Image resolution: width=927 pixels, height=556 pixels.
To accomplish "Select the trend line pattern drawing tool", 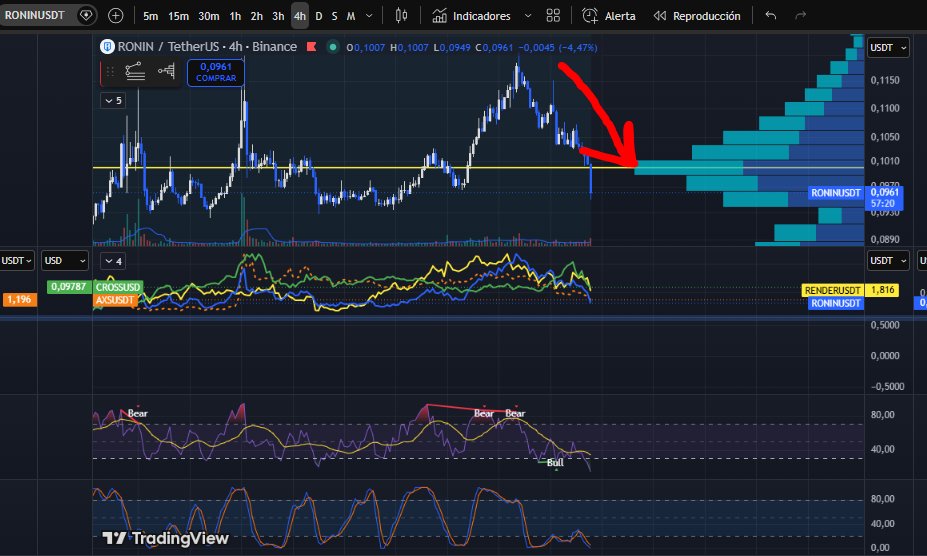I will pyautogui.click(x=135, y=72).
